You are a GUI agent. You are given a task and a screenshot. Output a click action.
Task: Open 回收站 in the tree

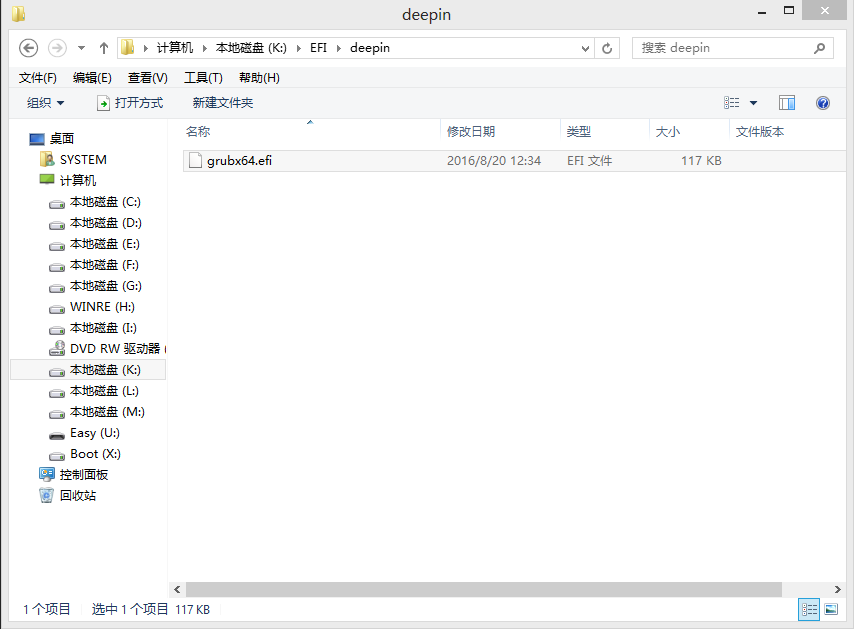pyautogui.click(x=68, y=496)
